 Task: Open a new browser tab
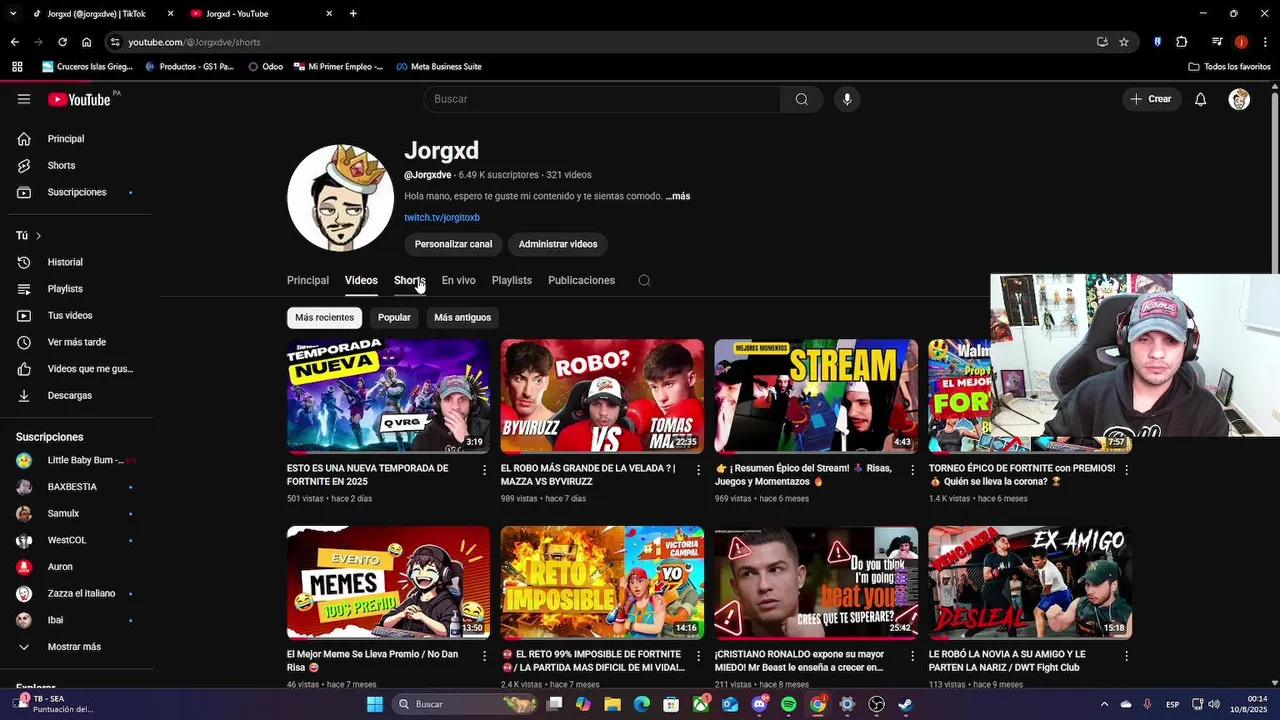pos(353,14)
